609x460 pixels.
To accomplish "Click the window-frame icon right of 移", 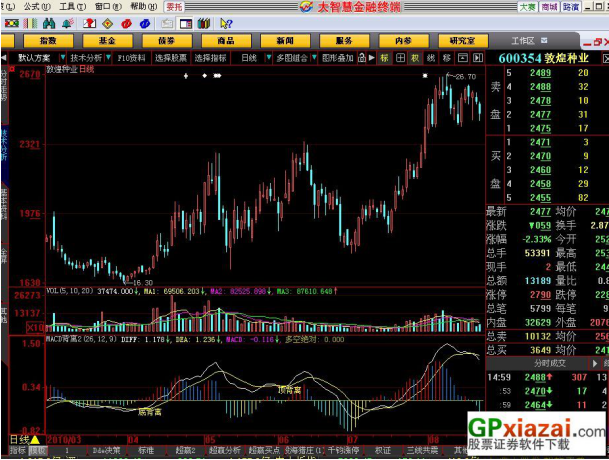I will (x=462, y=58).
